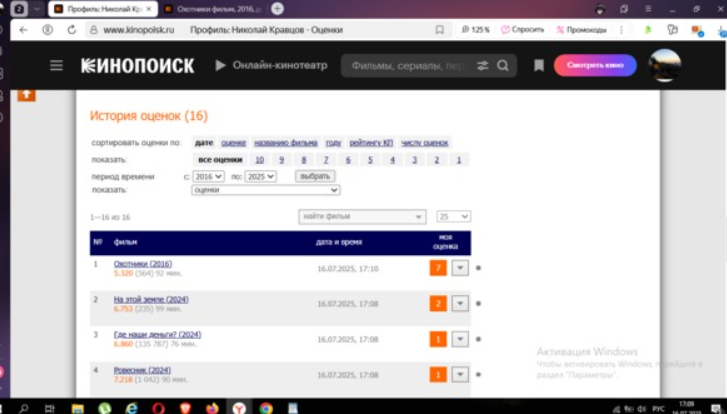Image resolution: width=727 pixels, height=414 pixels.
Task: Open File Explorer from taskbar
Action: point(77,408)
